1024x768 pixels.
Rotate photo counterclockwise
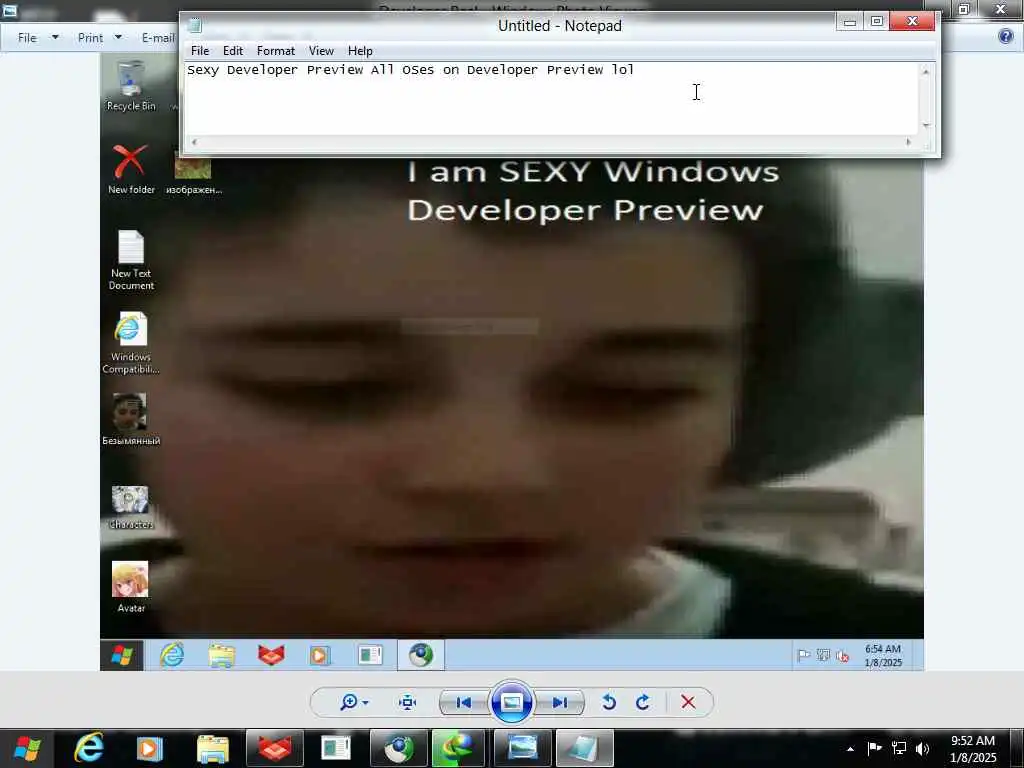tap(609, 702)
